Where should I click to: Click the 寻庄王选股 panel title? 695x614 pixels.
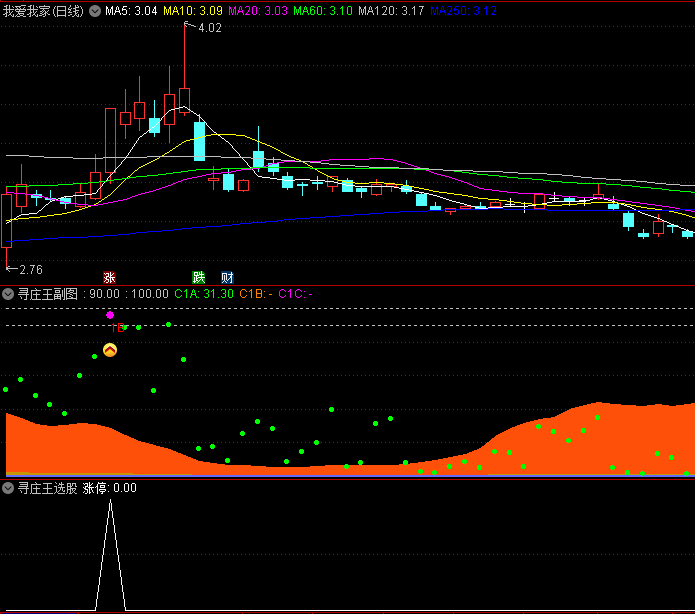pos(47,488)
